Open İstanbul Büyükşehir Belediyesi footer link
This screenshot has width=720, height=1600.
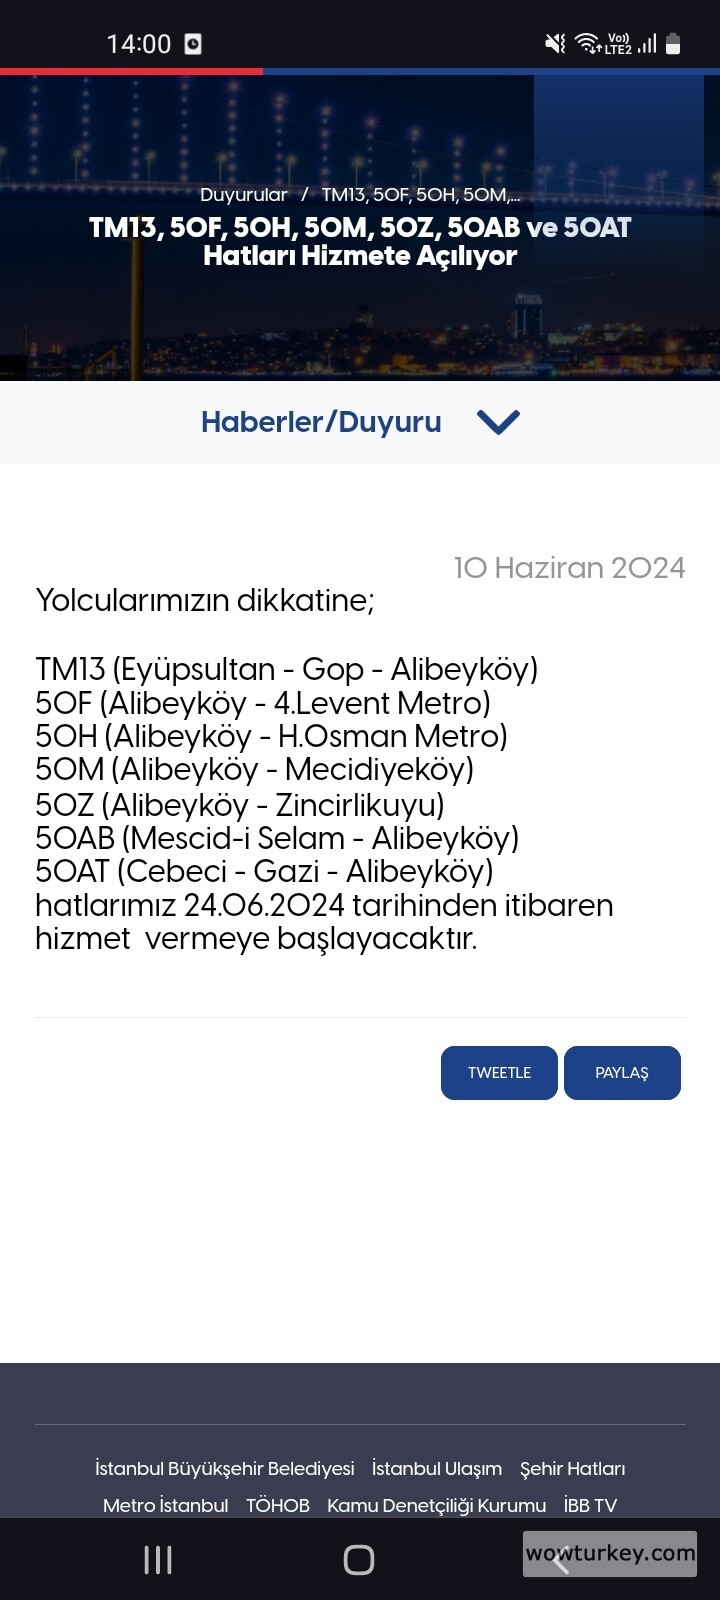[223, 1469]
